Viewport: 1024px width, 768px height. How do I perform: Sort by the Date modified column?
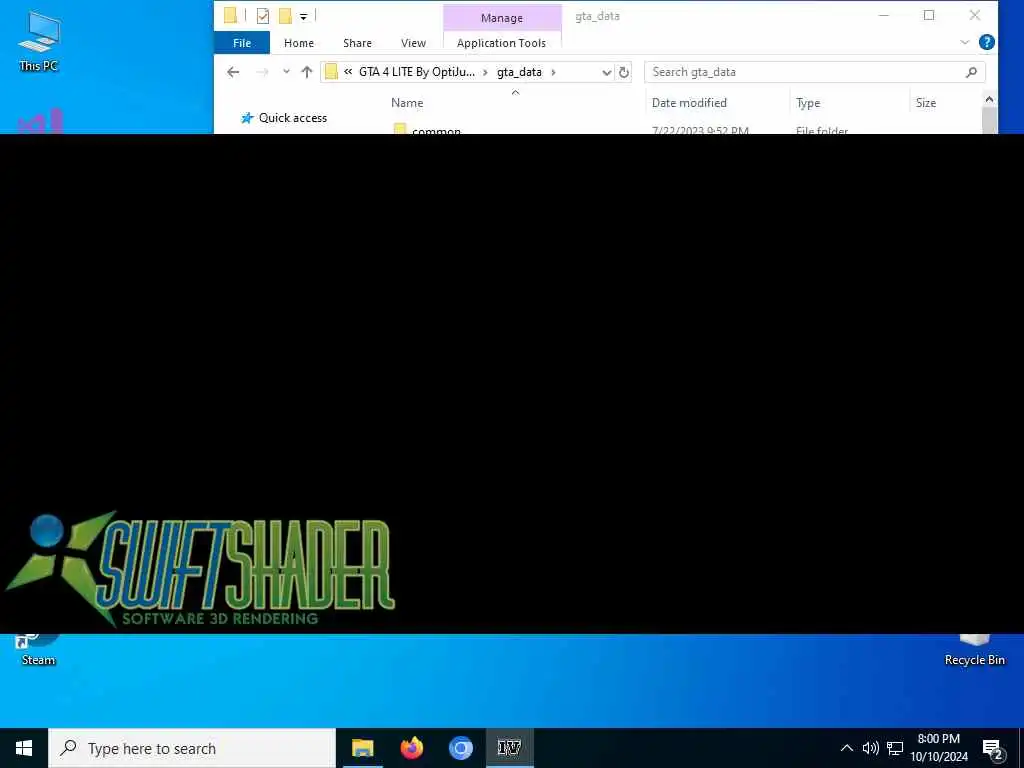pos(689,103)
